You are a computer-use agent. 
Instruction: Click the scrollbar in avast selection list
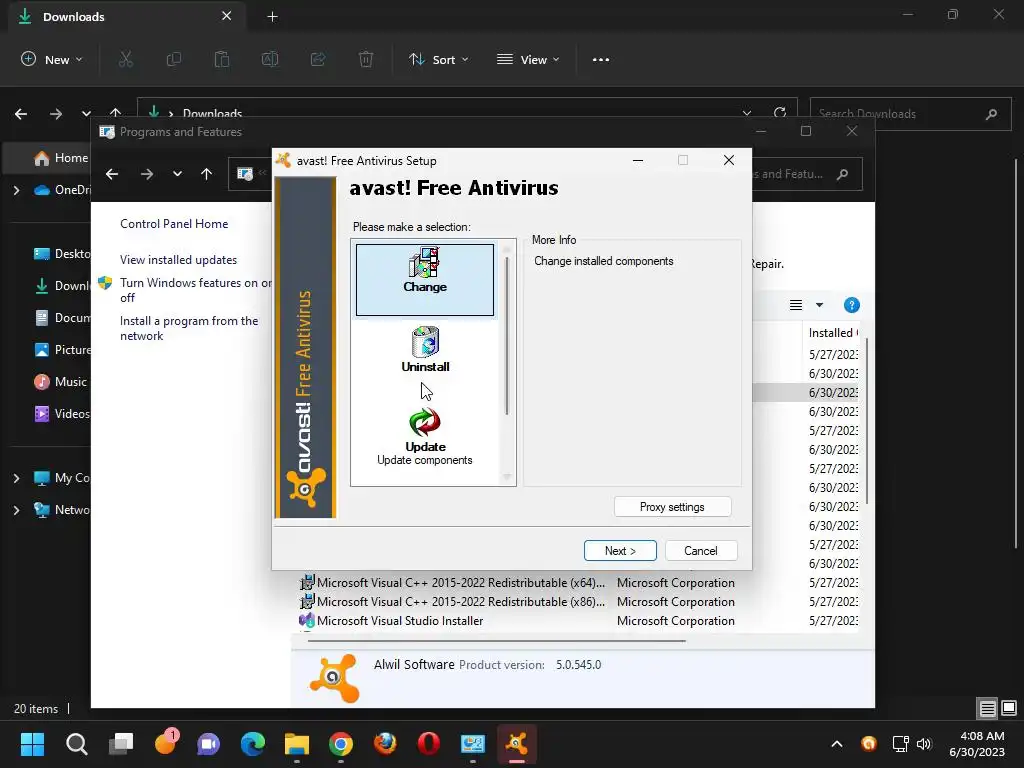(507, 336)
